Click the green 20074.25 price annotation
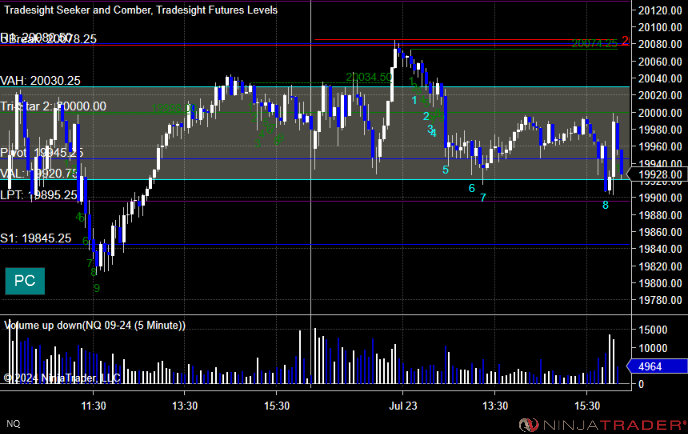Image resolution: width=688 pixels, height=434 pixels. click(595, 43)
